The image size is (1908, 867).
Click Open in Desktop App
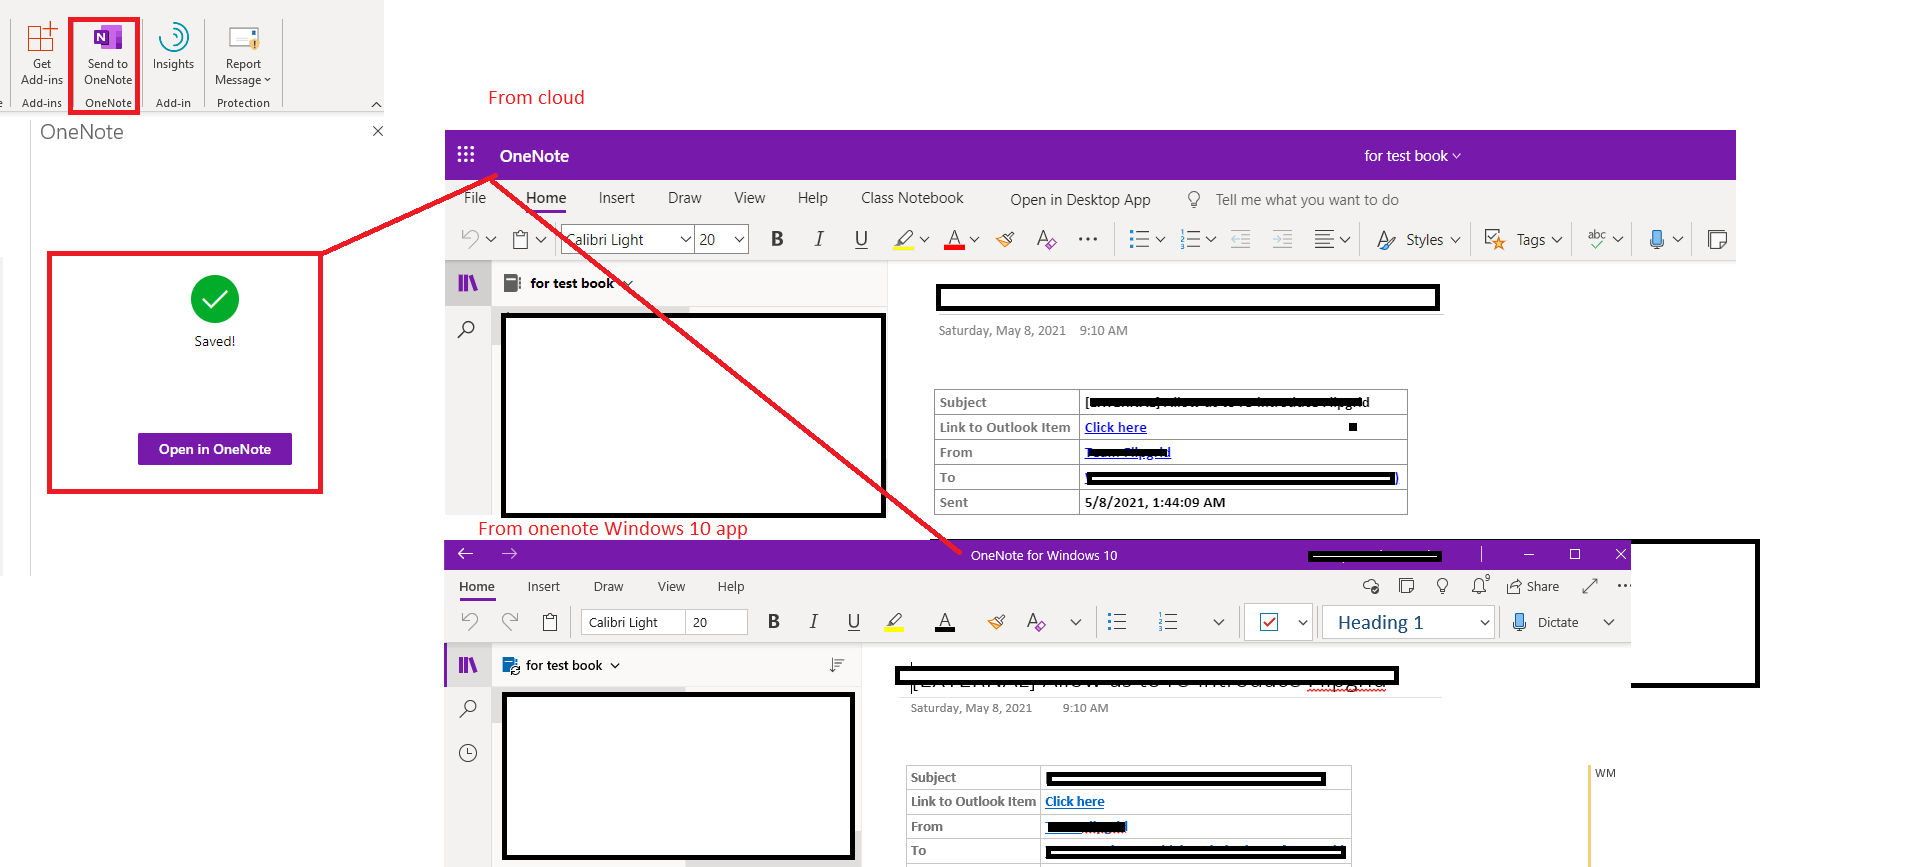[x=1080, y=200]
